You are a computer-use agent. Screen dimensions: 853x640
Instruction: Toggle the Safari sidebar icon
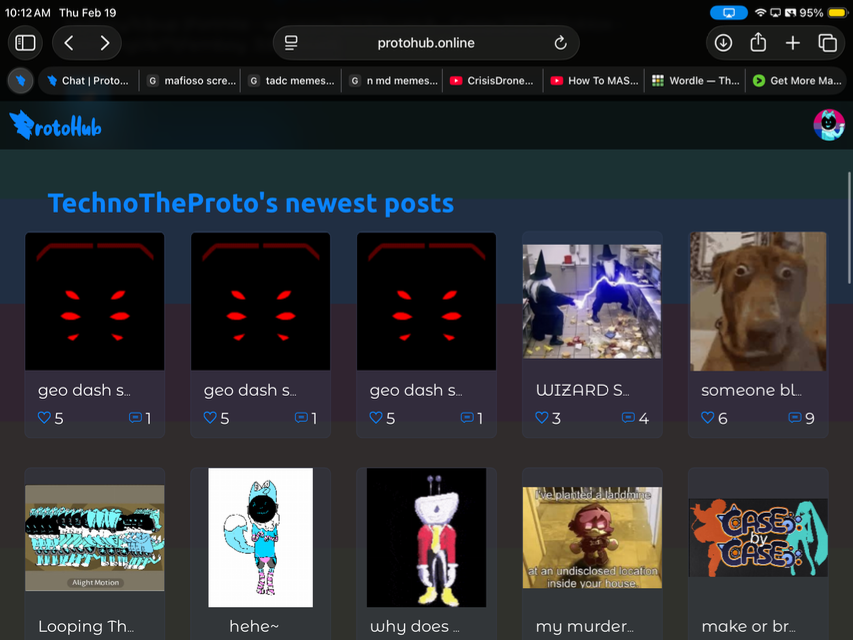(26, 43)
